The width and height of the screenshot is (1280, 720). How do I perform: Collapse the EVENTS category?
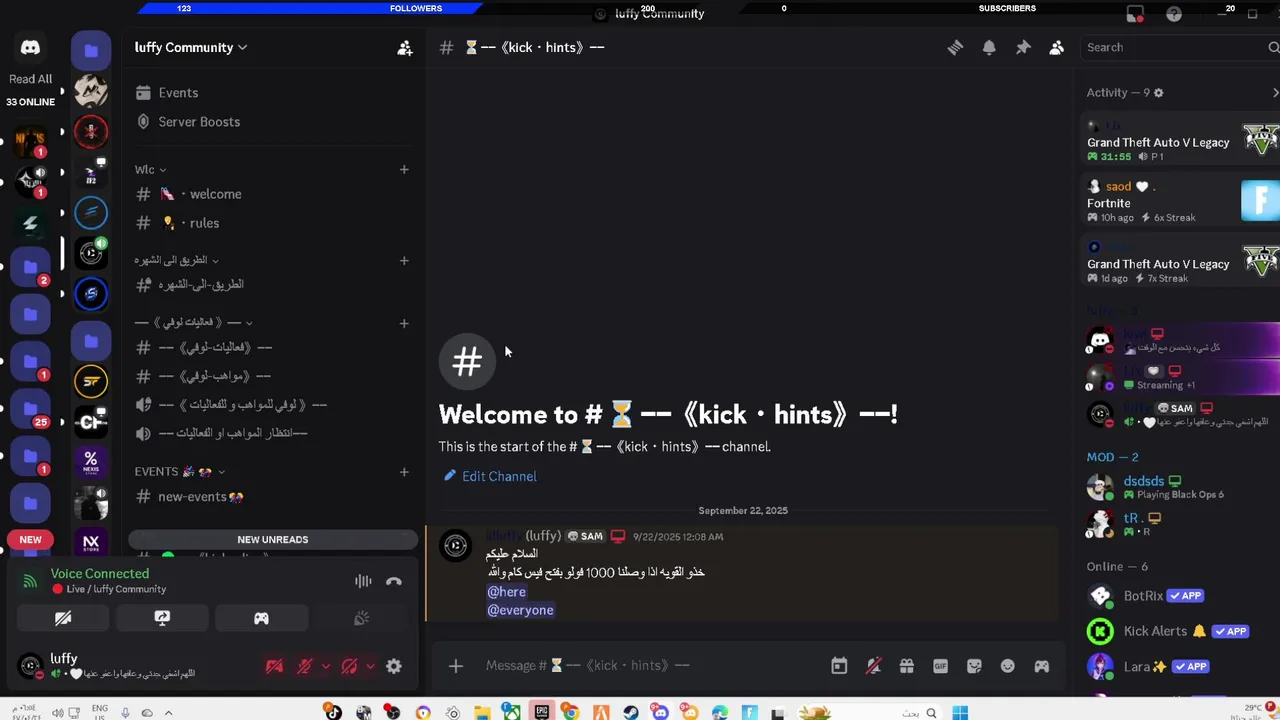[179, 471]
